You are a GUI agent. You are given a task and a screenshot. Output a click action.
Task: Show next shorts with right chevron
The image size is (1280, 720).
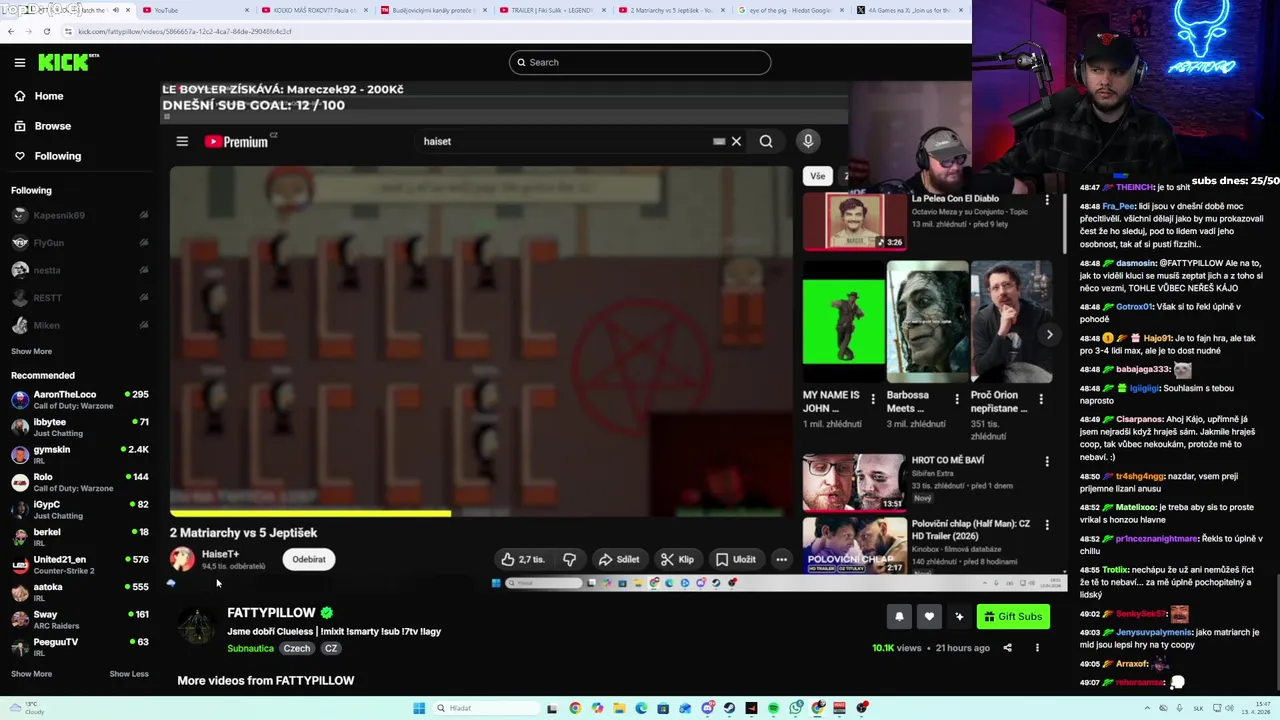pos(1049,335)
